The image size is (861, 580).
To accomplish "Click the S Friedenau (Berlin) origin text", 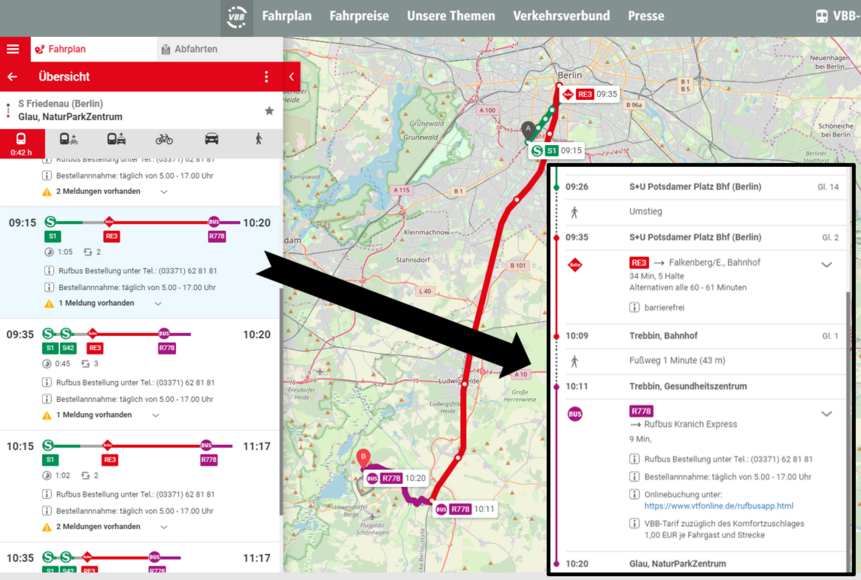I will [60, 104].
